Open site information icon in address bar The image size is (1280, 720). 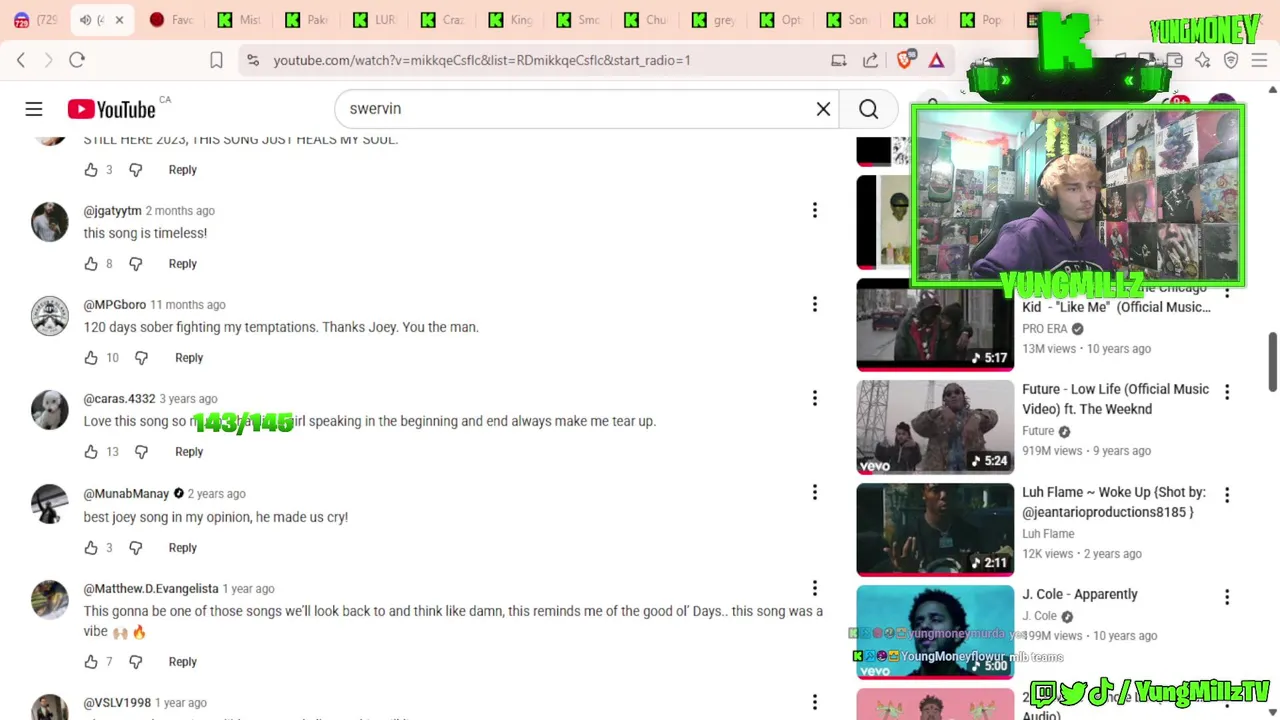(253, 60)
